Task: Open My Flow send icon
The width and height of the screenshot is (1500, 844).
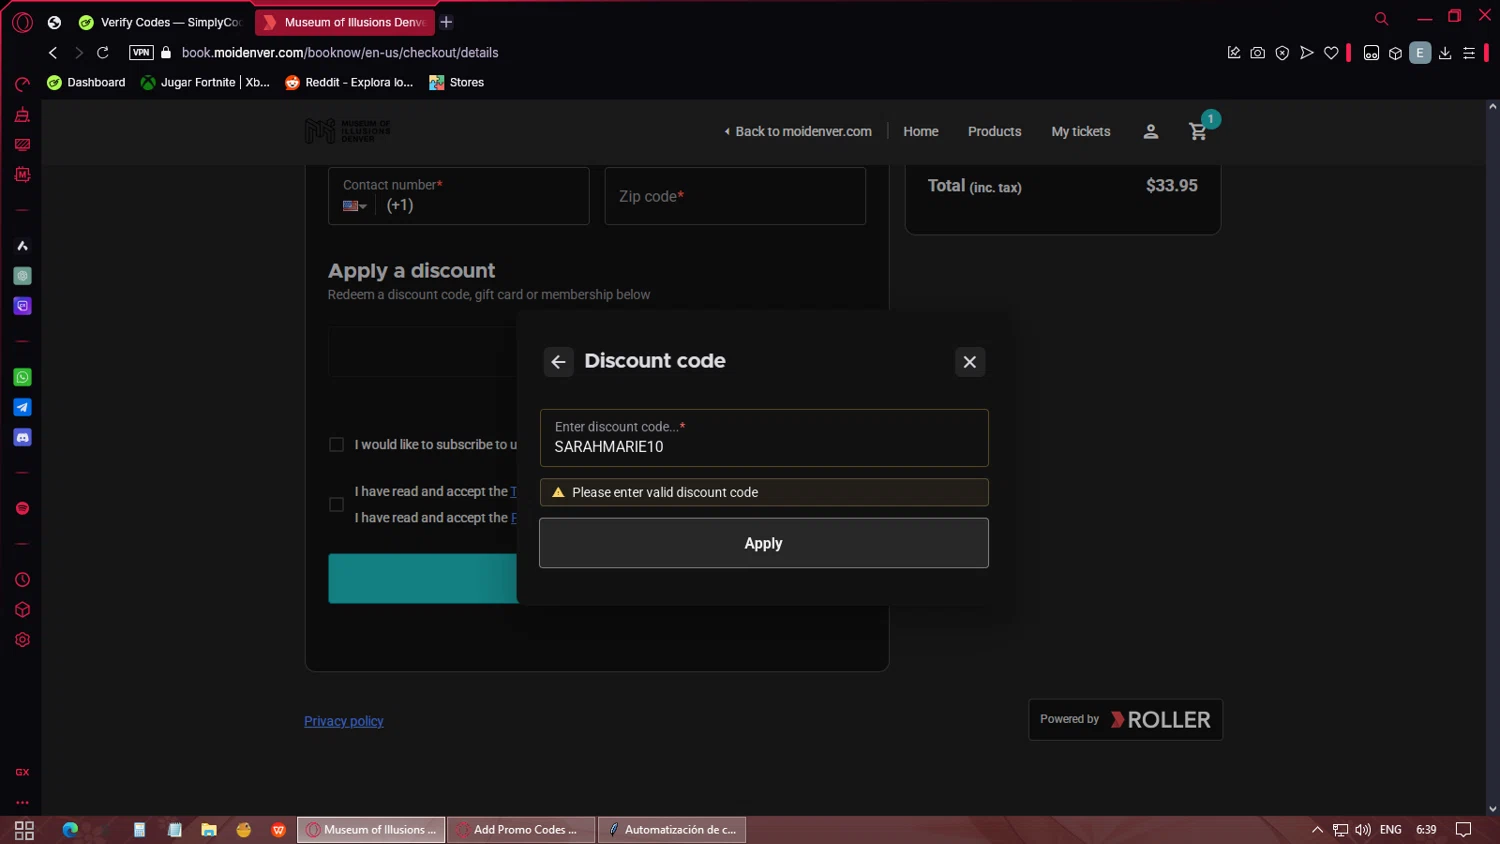Action: [1306, 53]
